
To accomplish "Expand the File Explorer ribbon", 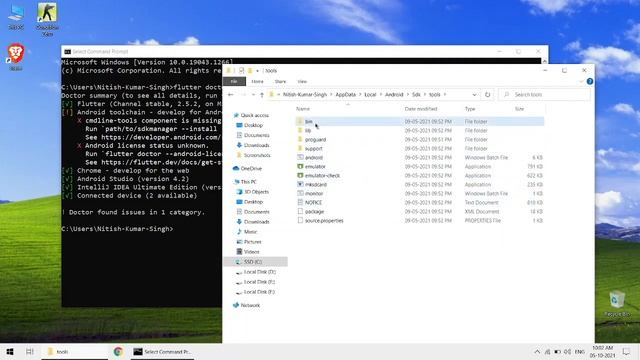I will click(x=581, y=81).
